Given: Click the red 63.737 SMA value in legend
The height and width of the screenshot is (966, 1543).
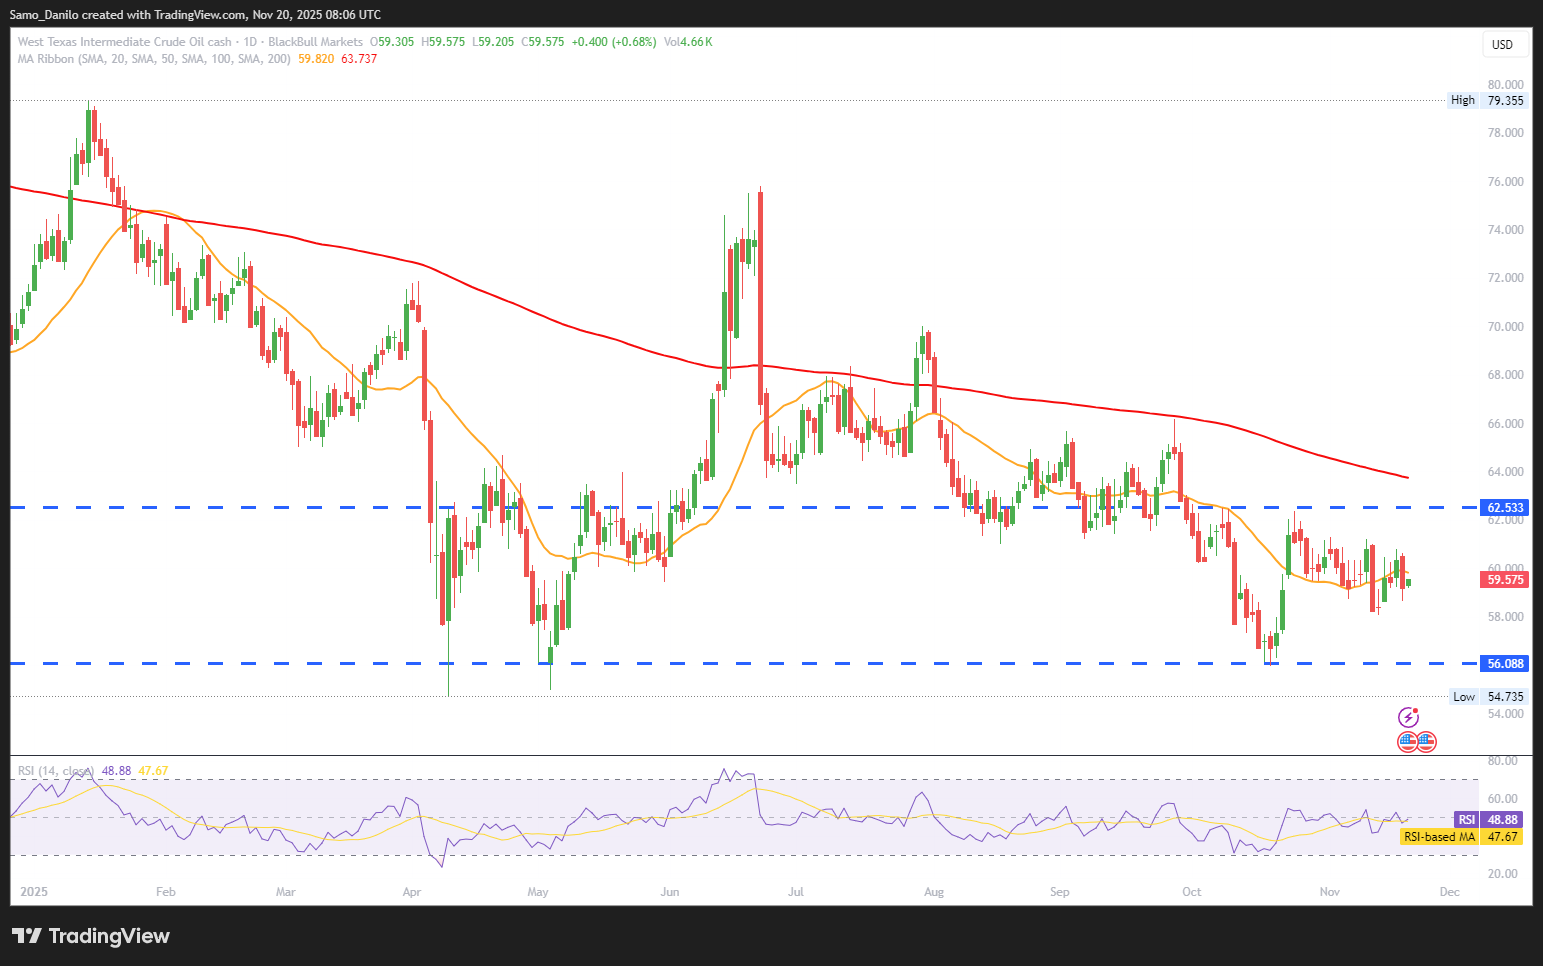Looking at the screenshot, I should point(359,59).
